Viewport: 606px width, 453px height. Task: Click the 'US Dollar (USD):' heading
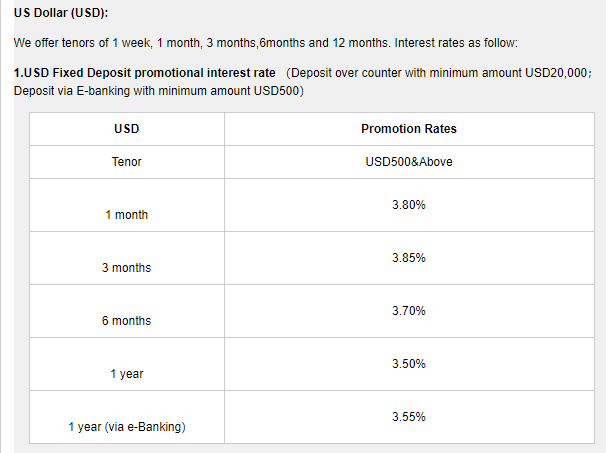(x=61, y=13)
